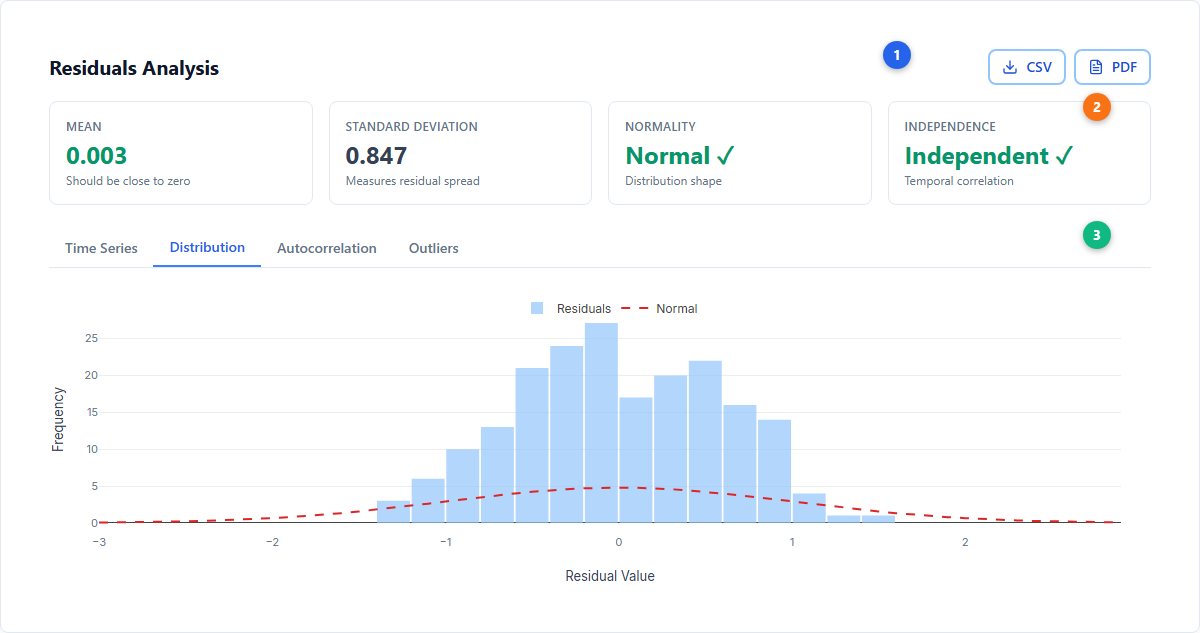
Task: Click the NORMALITY card label
Action: [660, 127]
